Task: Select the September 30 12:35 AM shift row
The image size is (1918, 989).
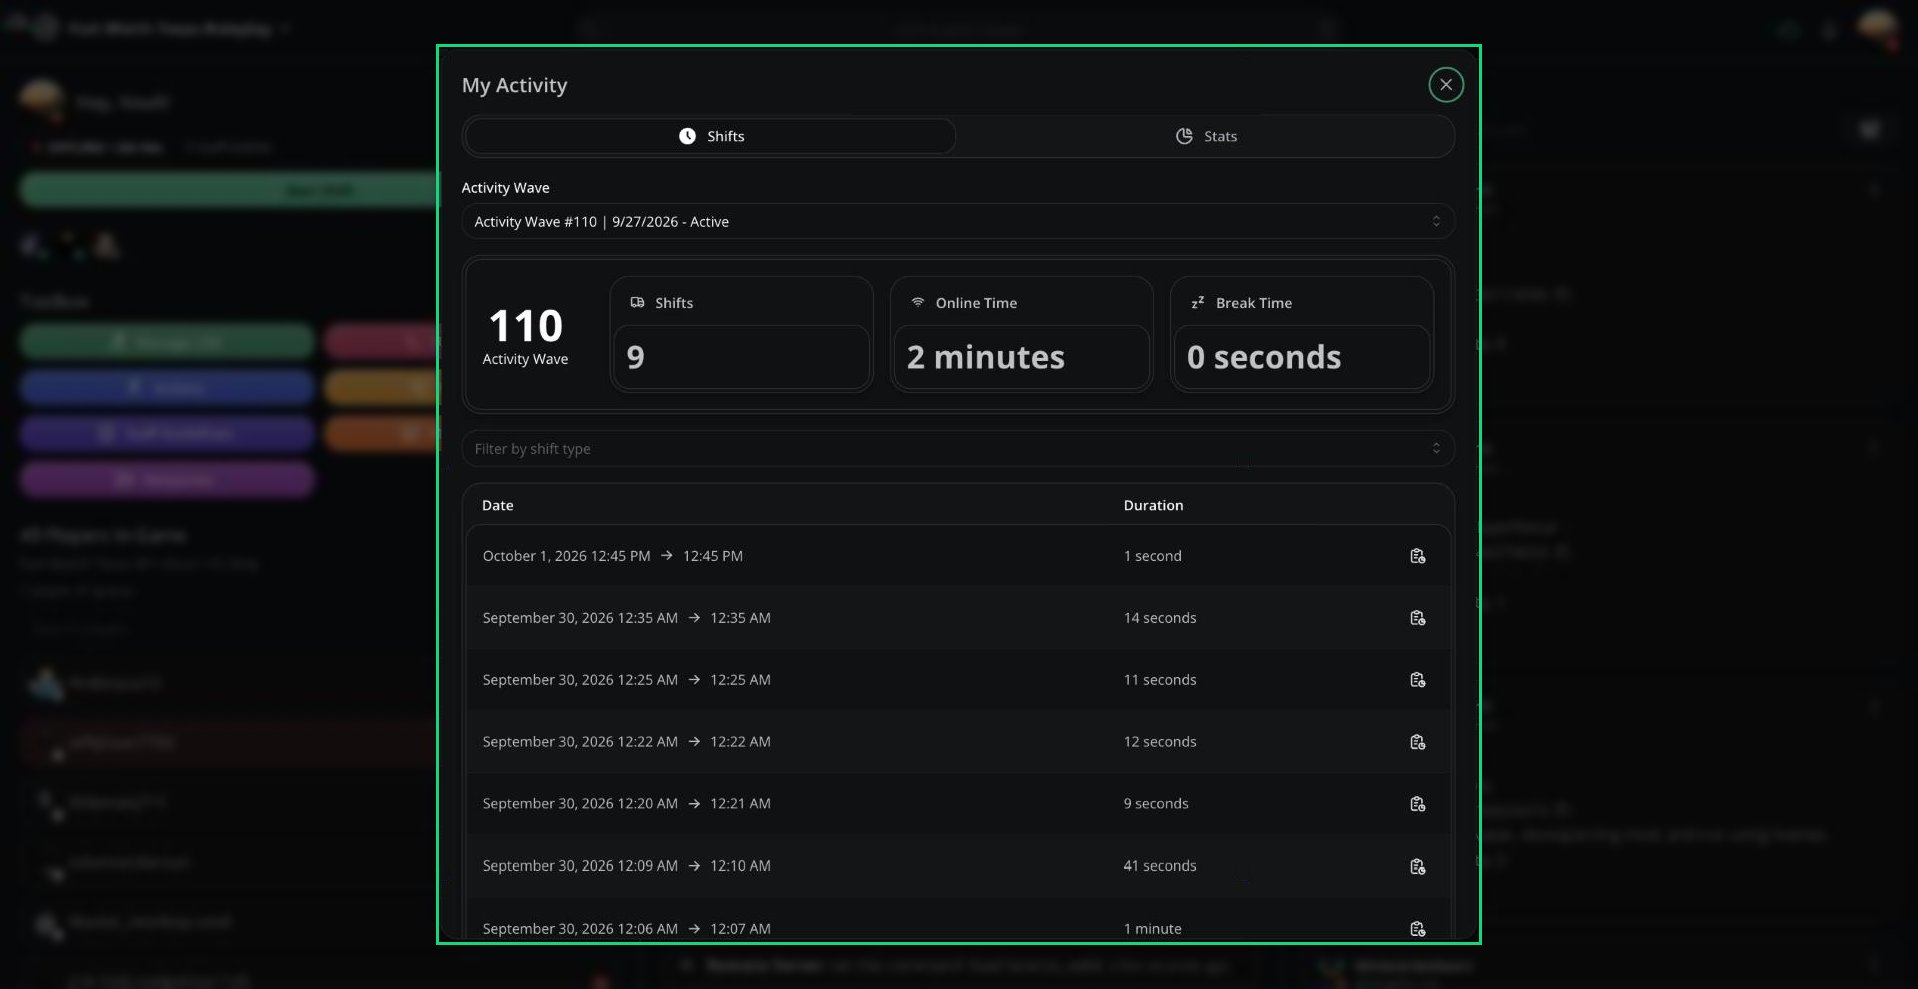Action: (x=957, y=618)
